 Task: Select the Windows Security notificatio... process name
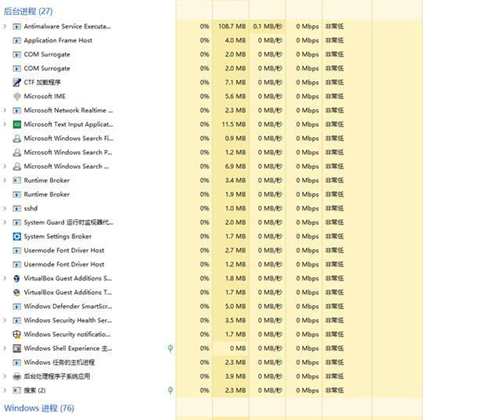(x=67, y=334)
